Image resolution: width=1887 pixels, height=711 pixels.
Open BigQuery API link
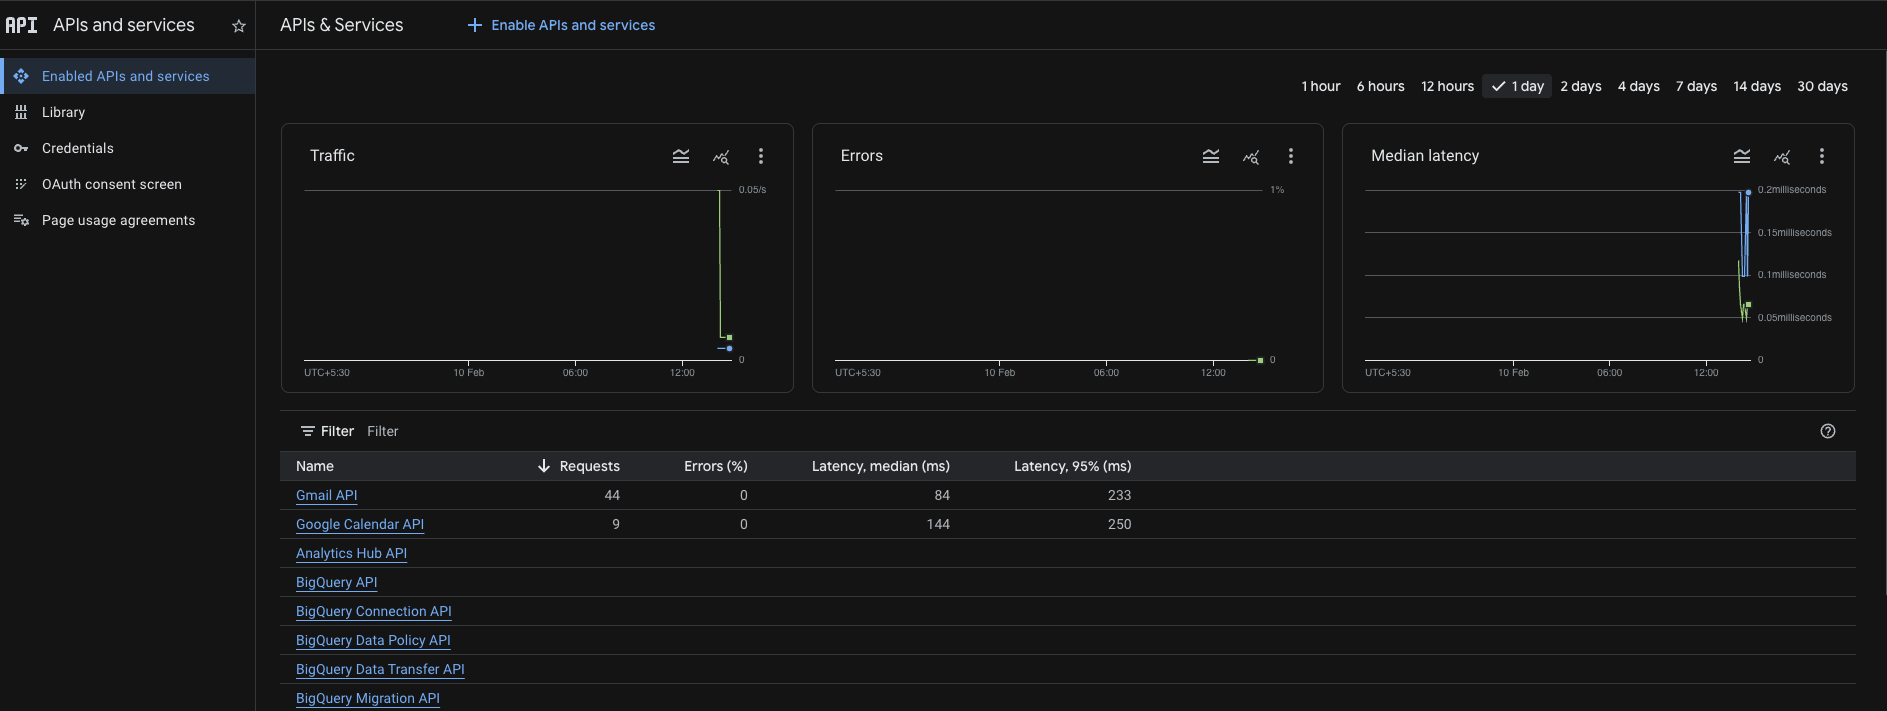[x=336, y=582]
